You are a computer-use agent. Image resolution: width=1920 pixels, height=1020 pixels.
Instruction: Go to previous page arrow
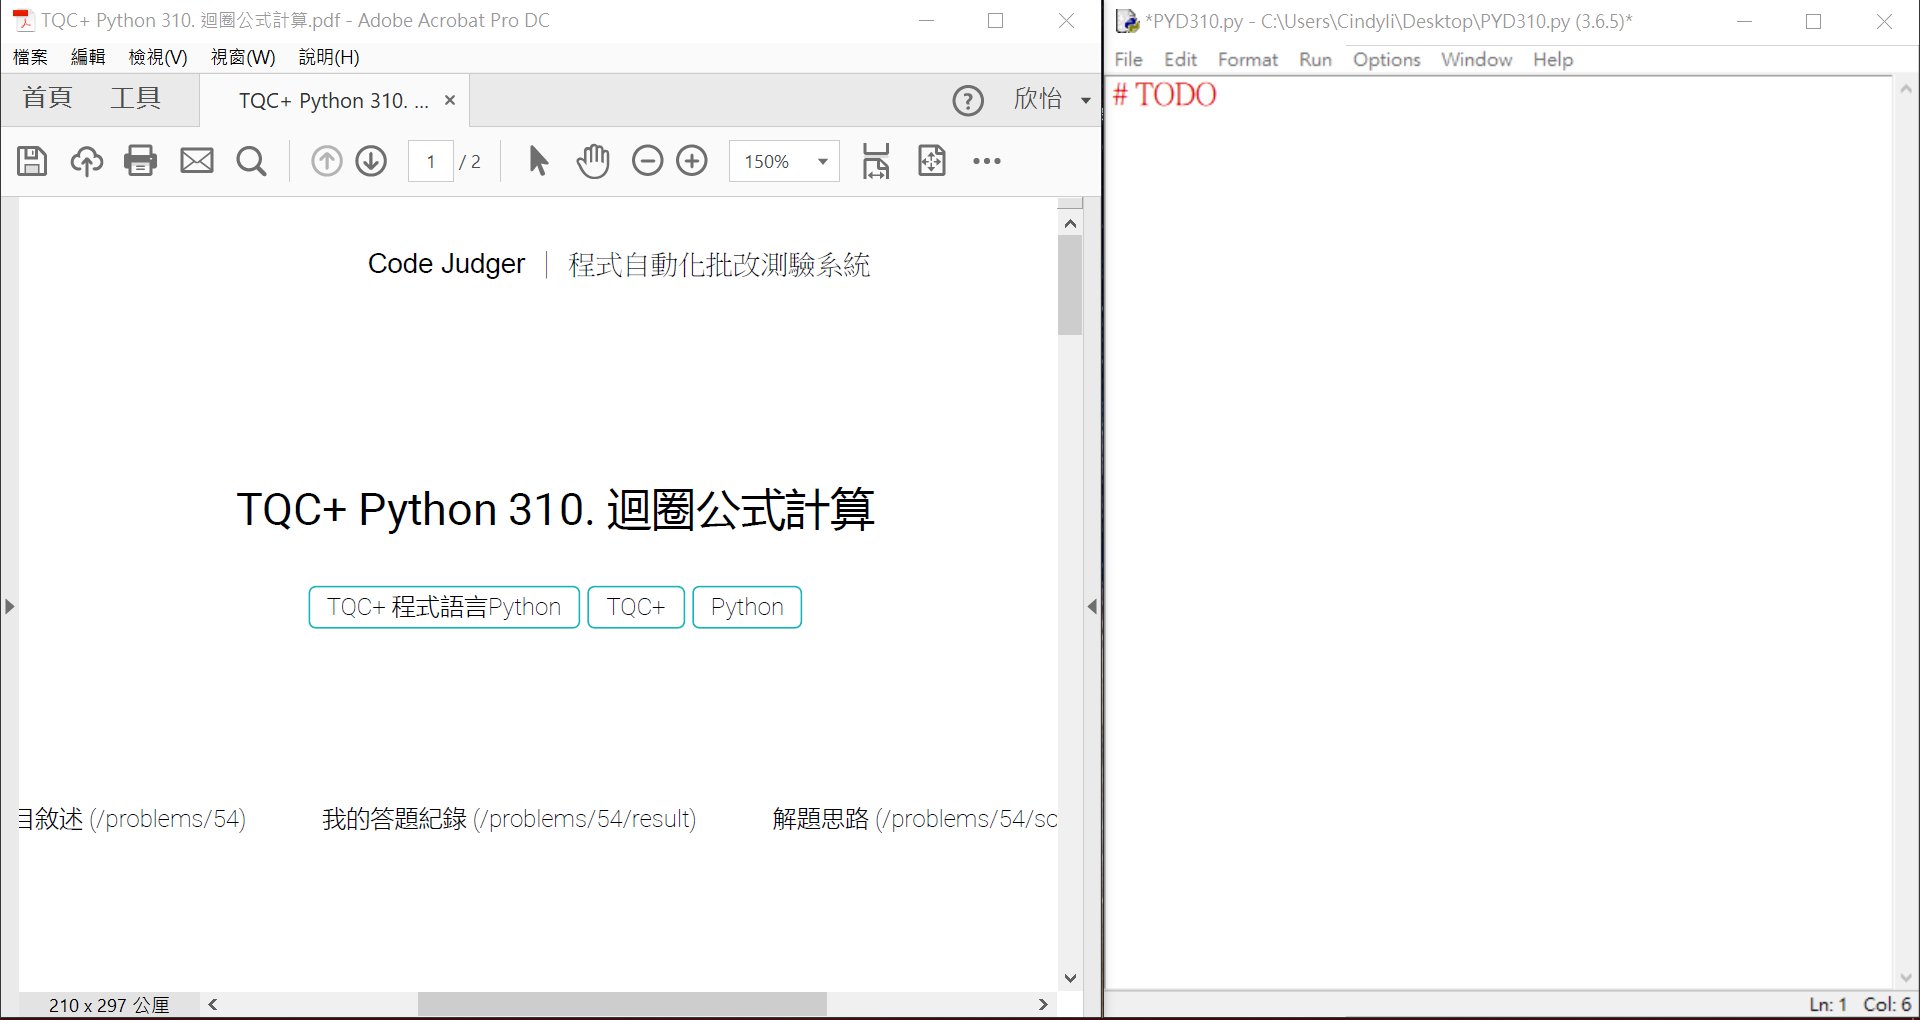tap(326, 161)
